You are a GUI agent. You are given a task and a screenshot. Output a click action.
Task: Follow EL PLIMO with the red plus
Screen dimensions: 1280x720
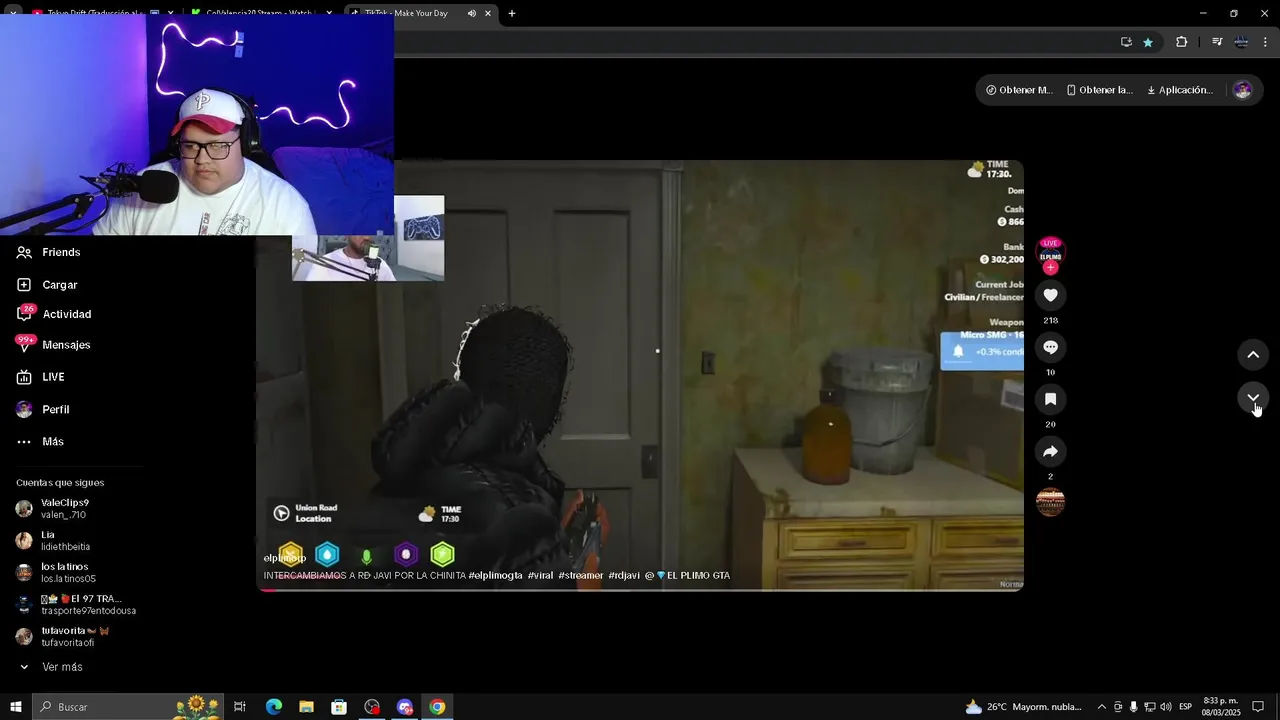pos(1050,267)
